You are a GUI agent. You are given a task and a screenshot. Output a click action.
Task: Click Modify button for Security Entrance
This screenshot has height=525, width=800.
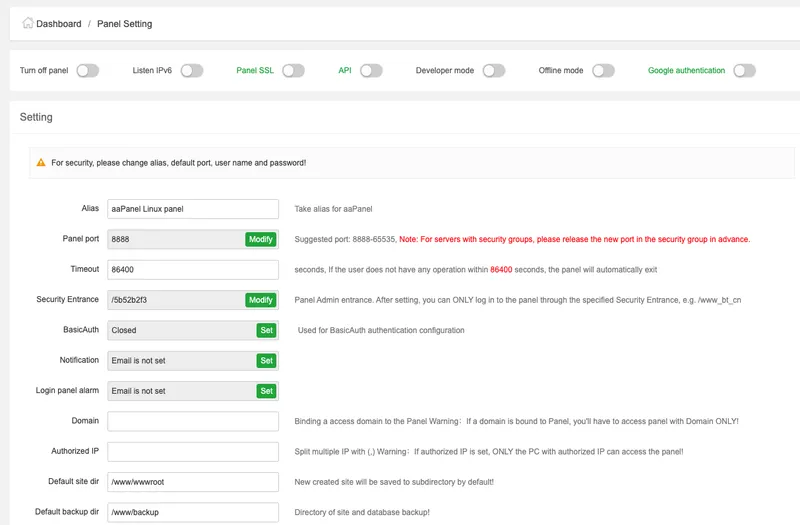pyautogui.click(x=261, y=300)
